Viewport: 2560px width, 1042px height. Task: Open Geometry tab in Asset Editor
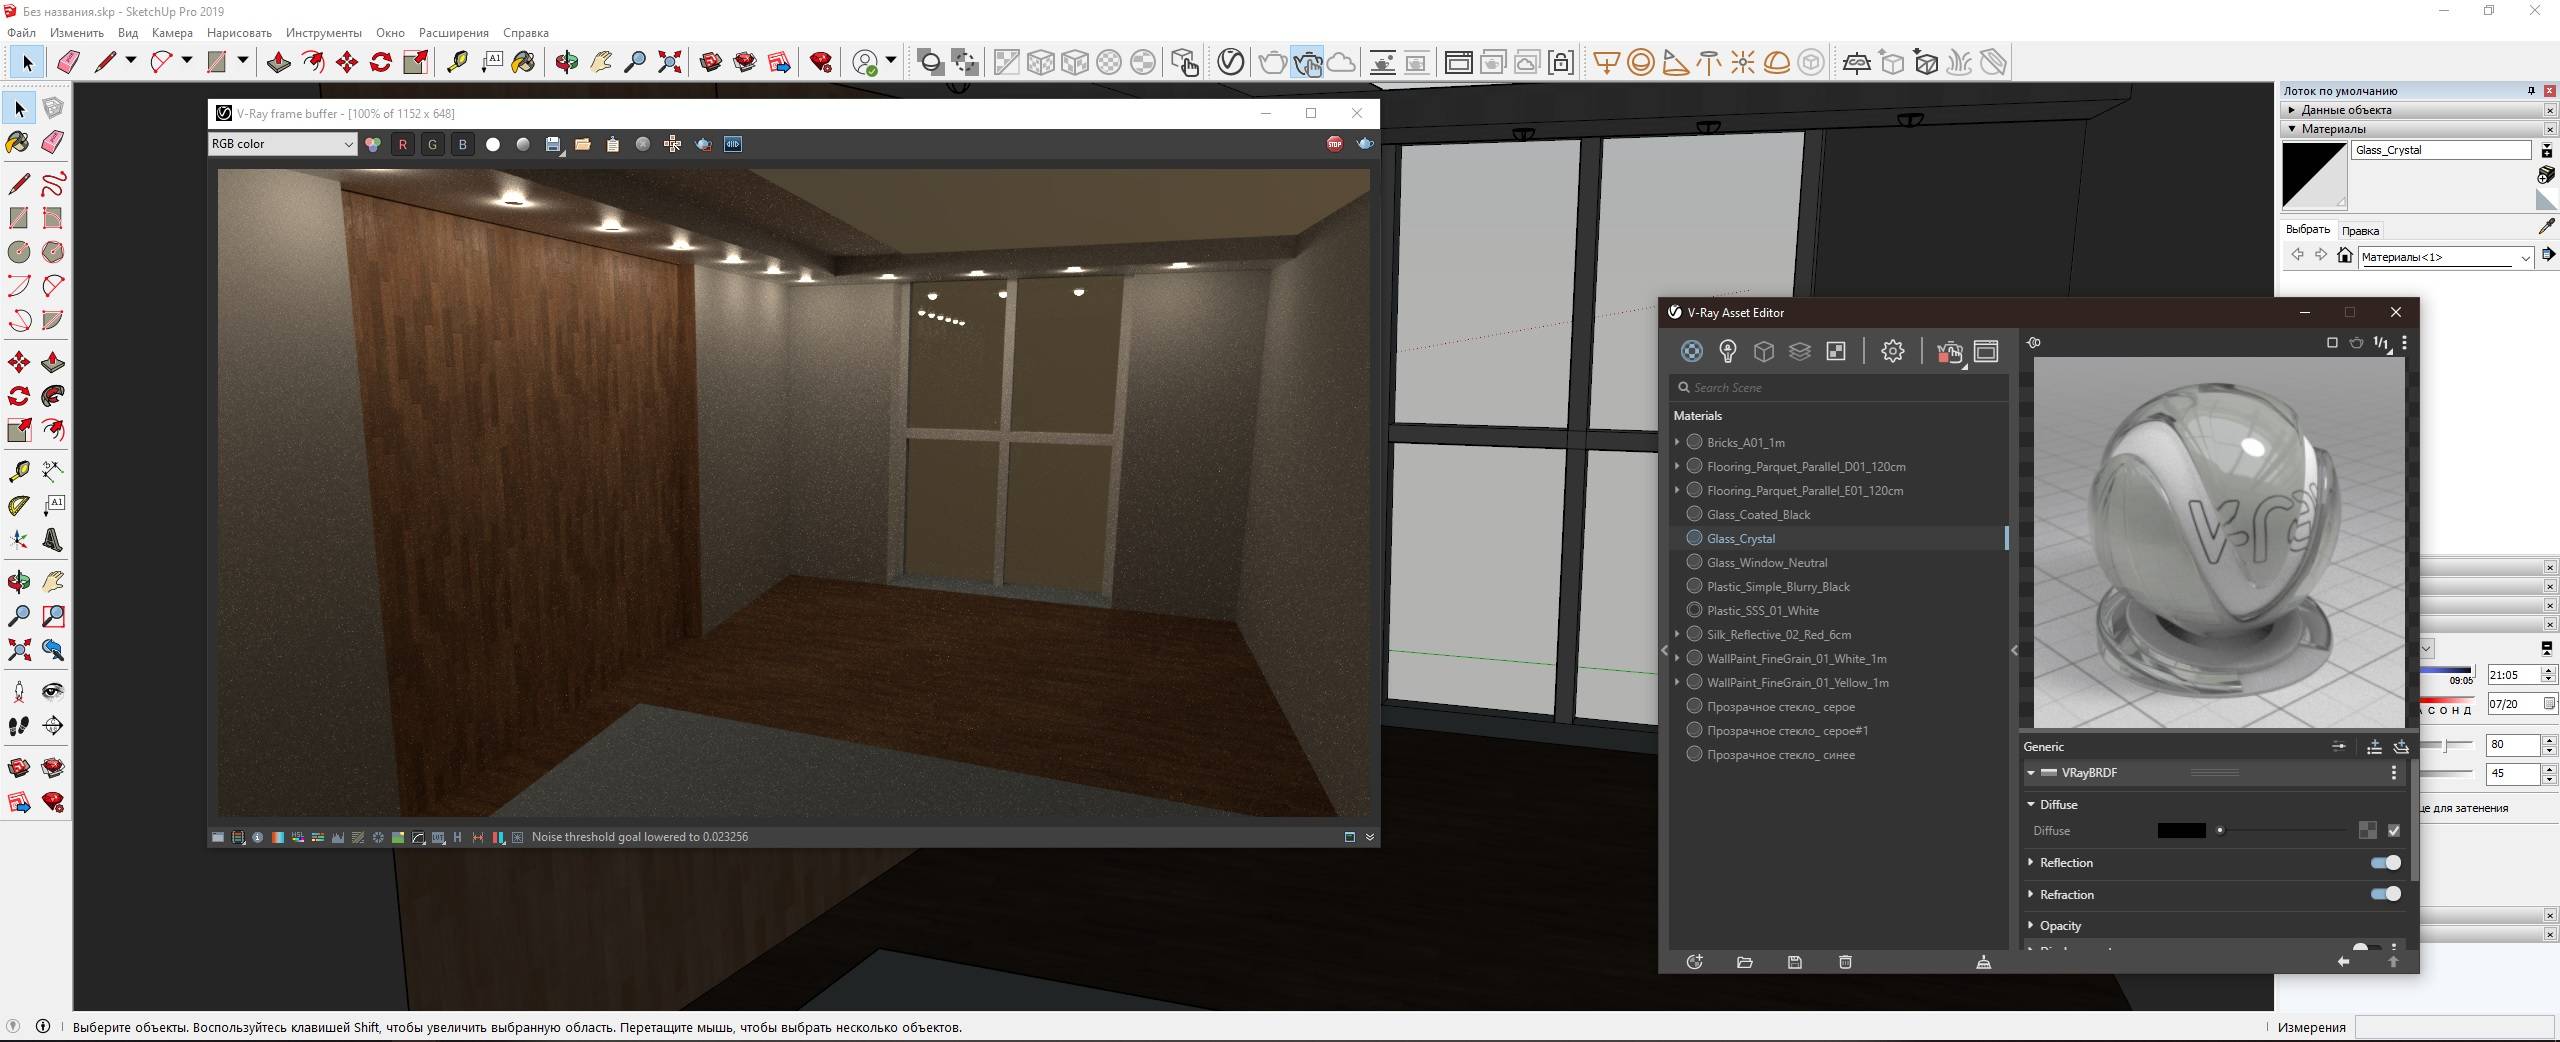pos(1764,351)
